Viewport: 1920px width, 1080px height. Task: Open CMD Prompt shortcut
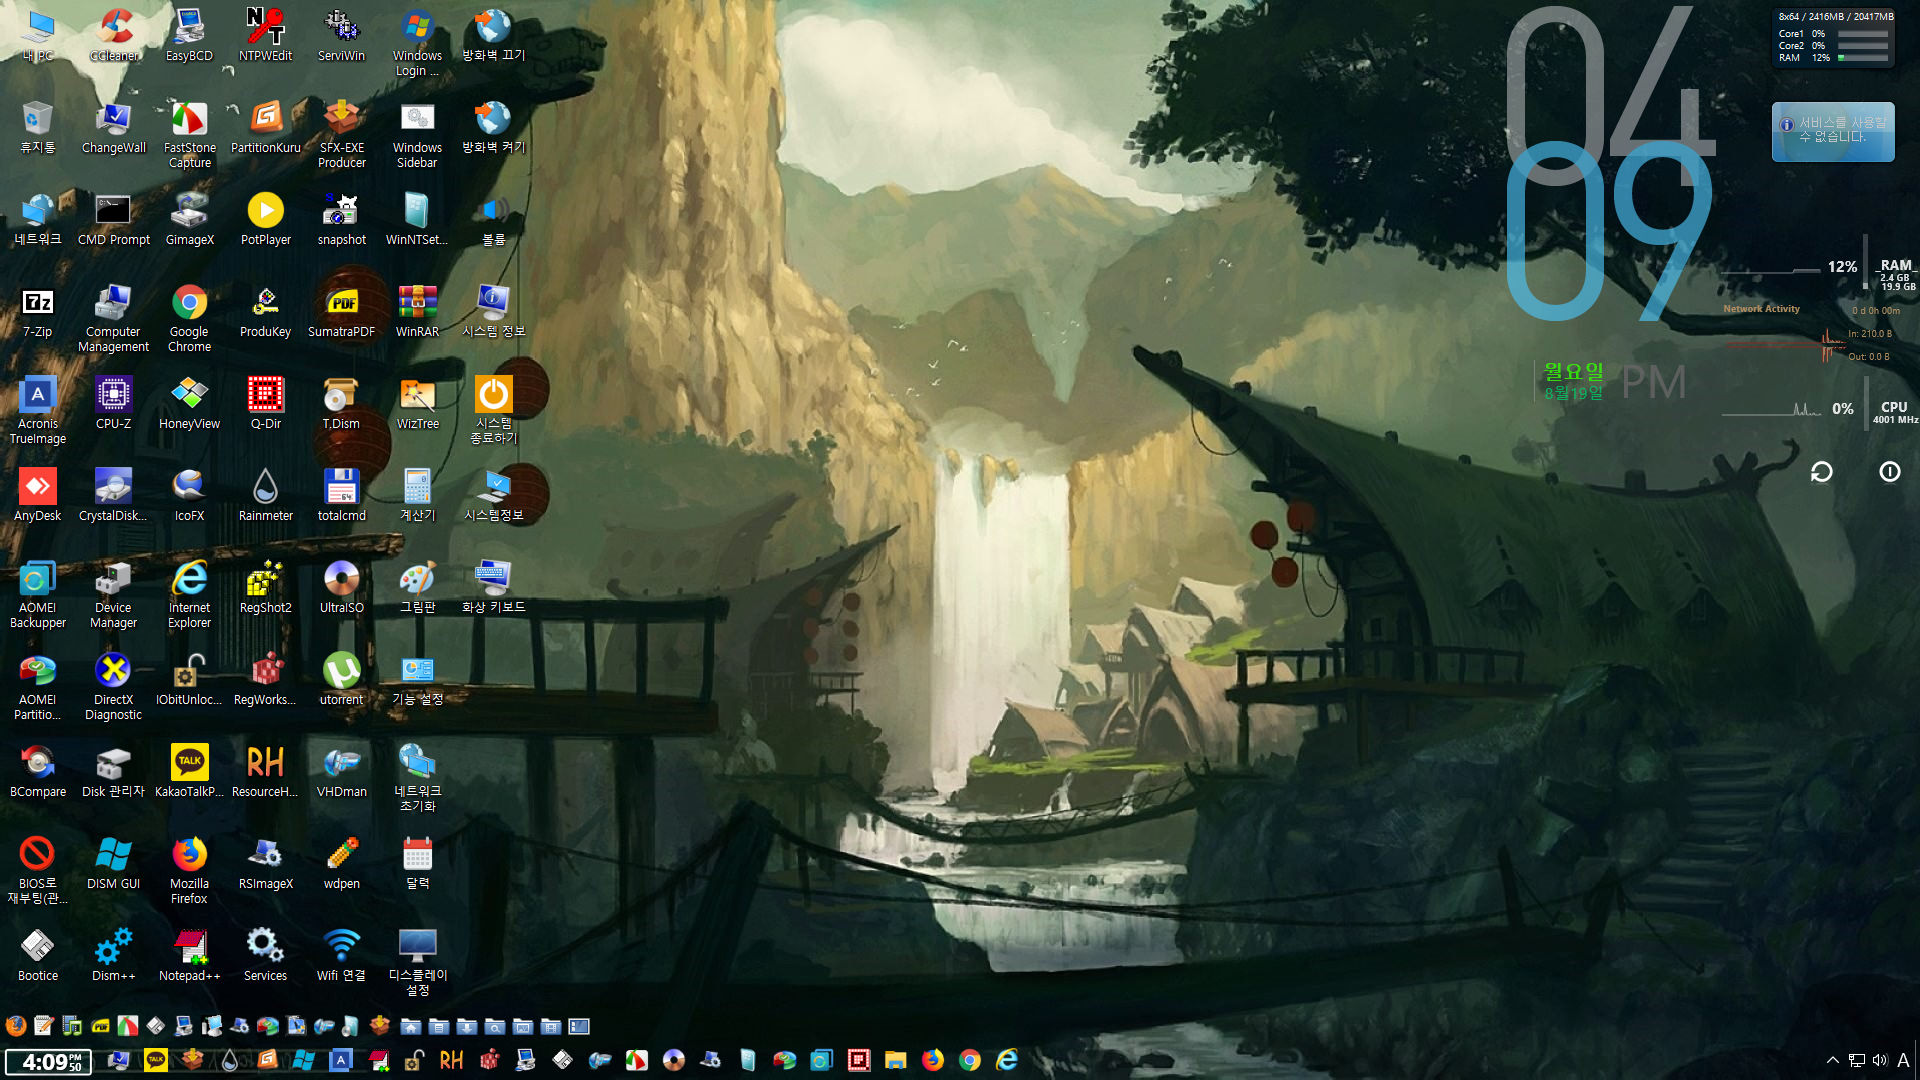pyautogui.click(x=113, y=219)
